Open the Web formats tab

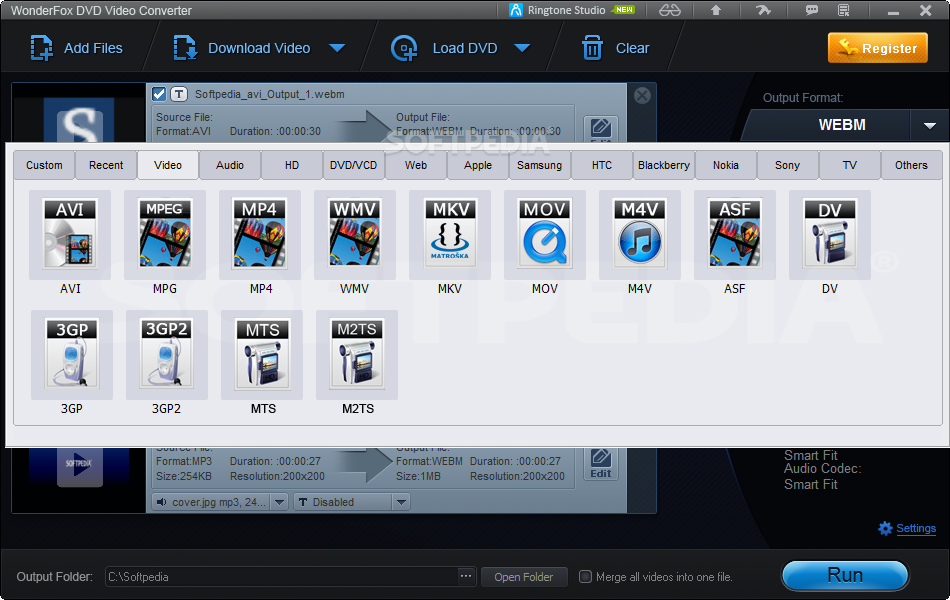tap(416, 165)
